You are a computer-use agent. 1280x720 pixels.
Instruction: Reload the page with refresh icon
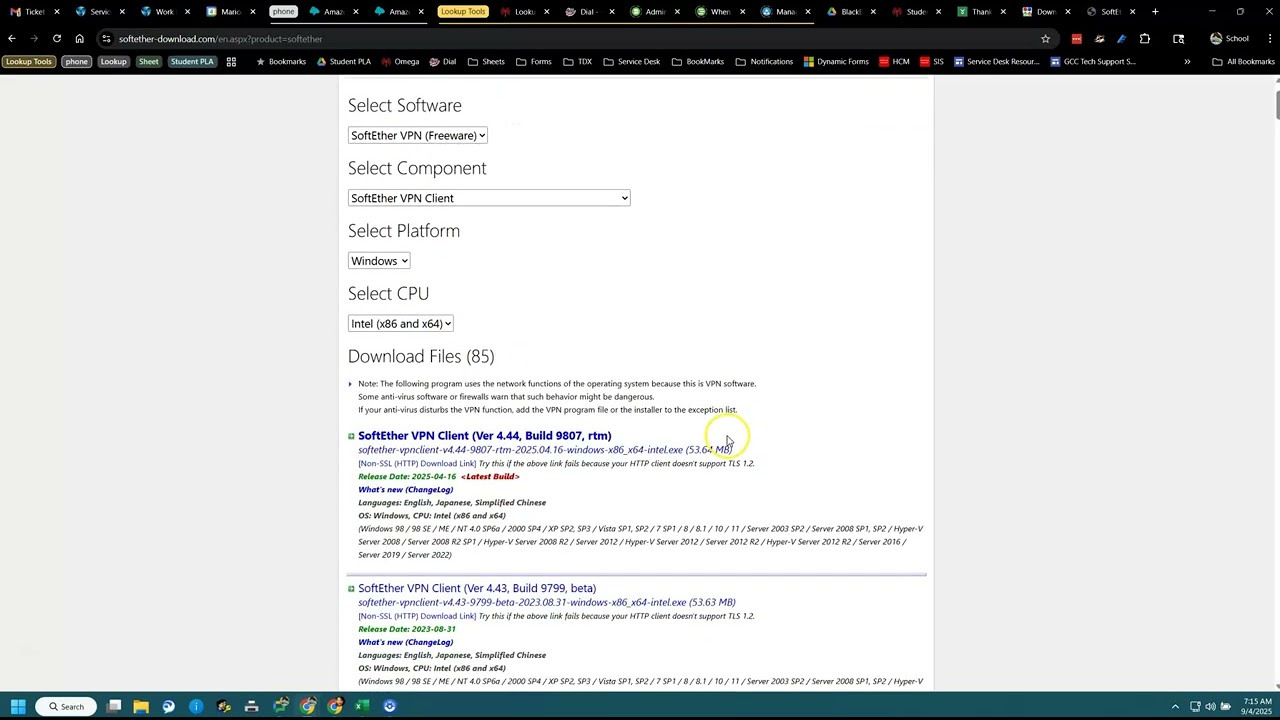[57, 38]
